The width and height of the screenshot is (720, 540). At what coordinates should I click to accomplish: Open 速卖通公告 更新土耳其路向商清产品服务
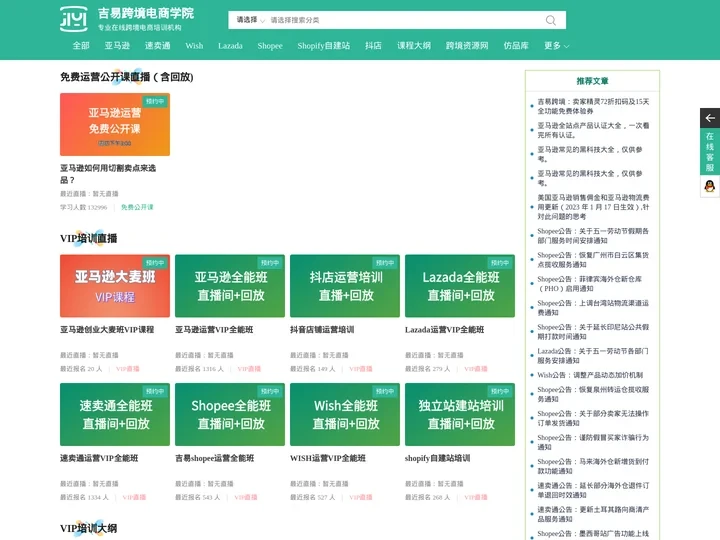pos(593,514)
